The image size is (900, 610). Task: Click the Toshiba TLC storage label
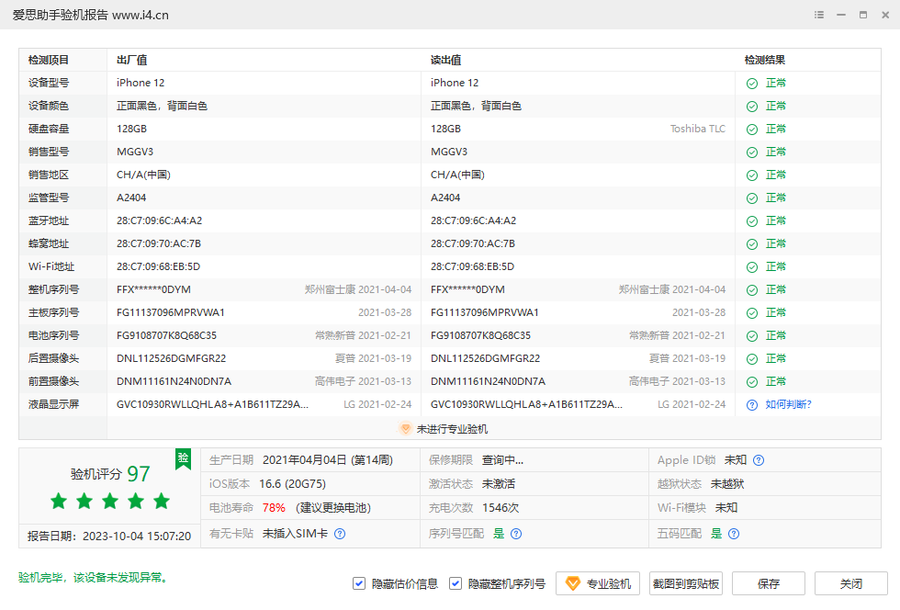(697, 129)
